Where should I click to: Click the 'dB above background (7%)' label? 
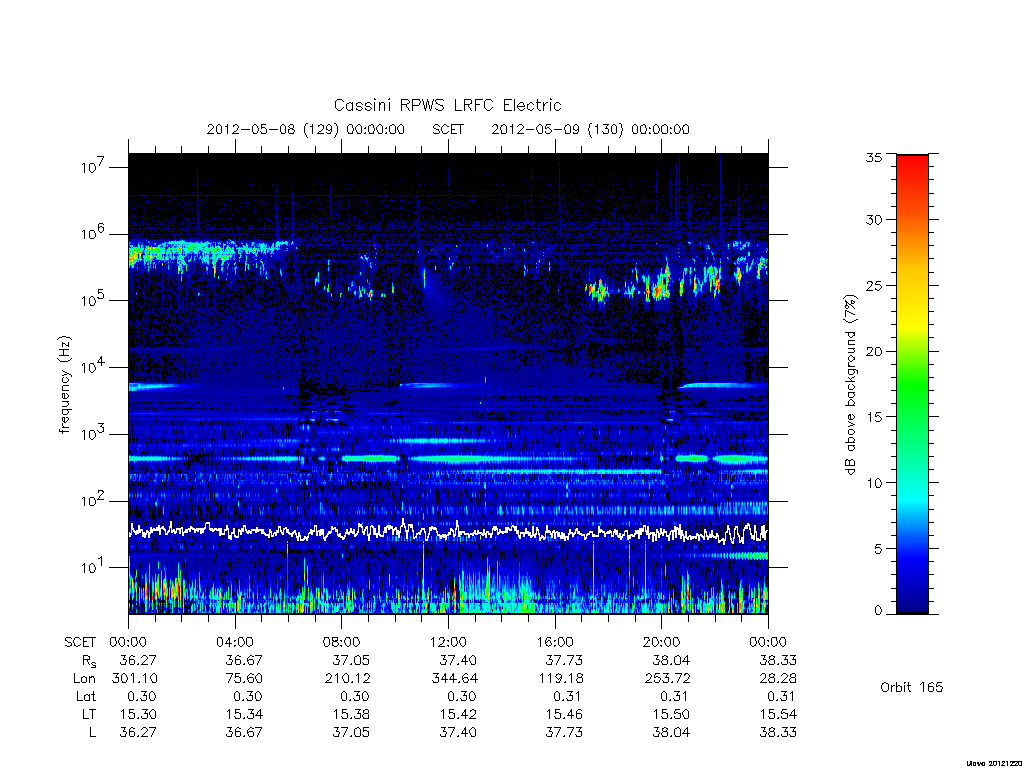[x=850, y=385]
